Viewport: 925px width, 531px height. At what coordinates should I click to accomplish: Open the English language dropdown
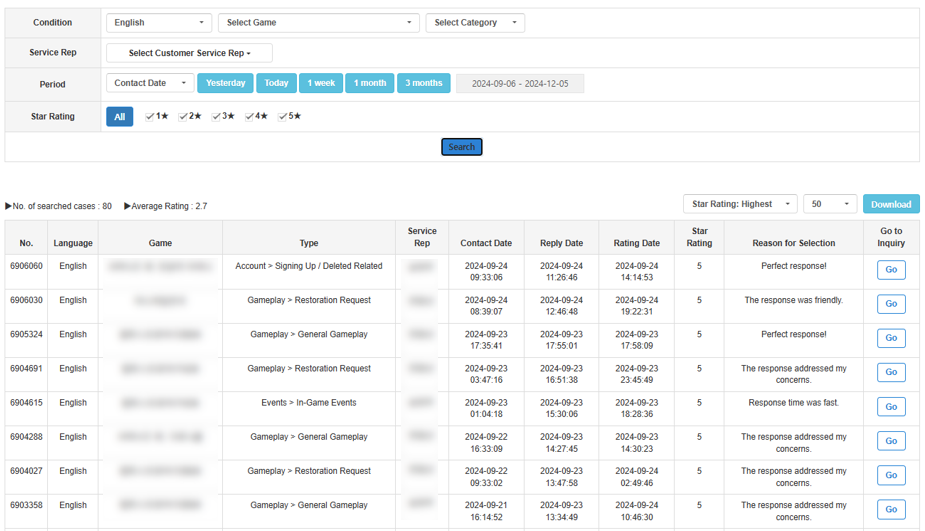(159, 23)
